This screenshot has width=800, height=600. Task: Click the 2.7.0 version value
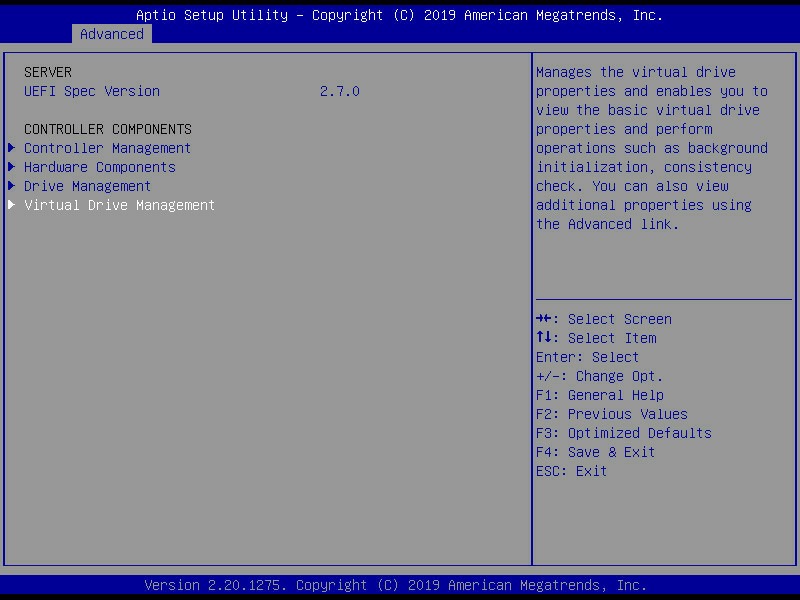(x=340, y=91)
